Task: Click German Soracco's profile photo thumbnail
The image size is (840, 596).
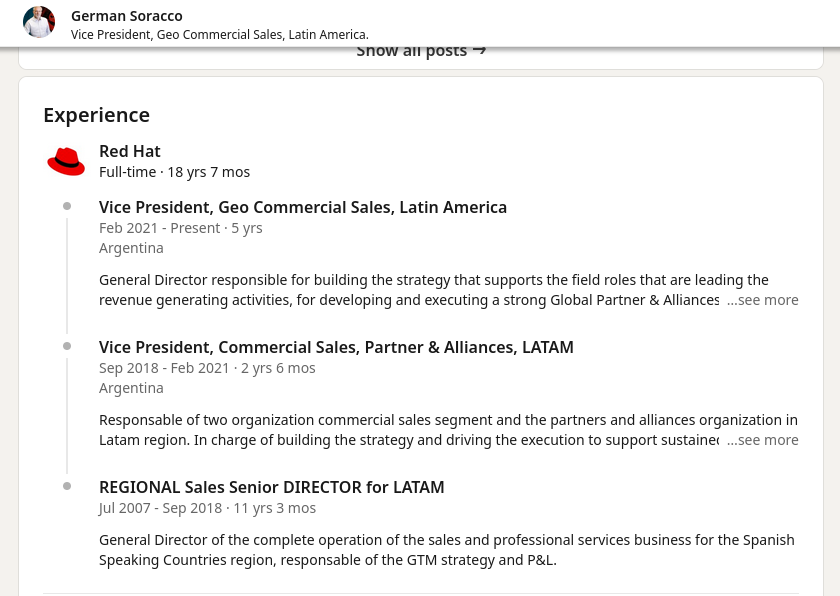Action: coord(39,22)
